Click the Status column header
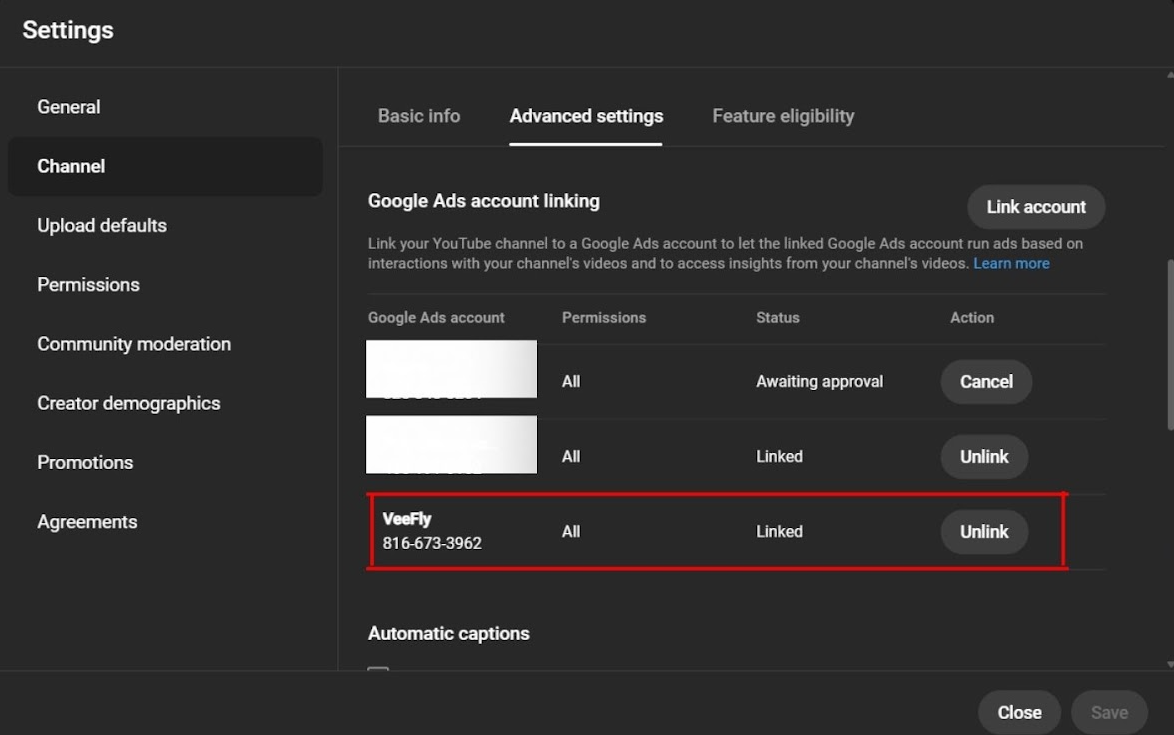 (777, 317)
